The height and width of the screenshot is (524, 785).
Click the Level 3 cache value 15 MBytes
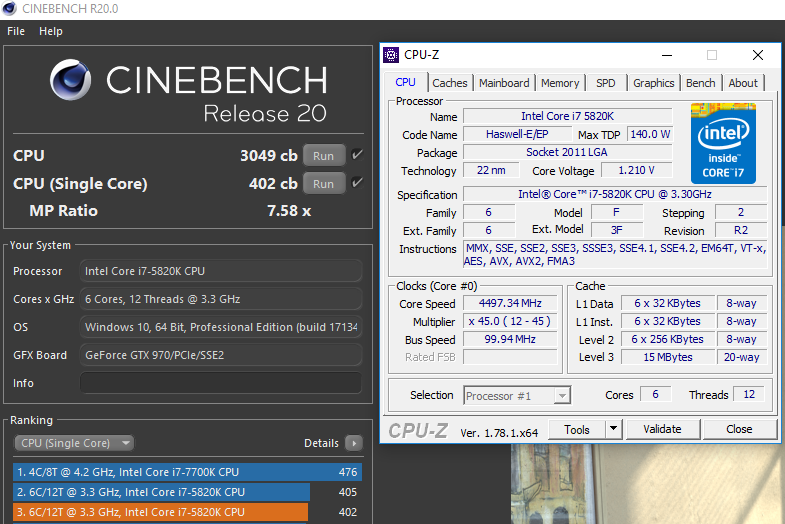click(x=668, y=357)
